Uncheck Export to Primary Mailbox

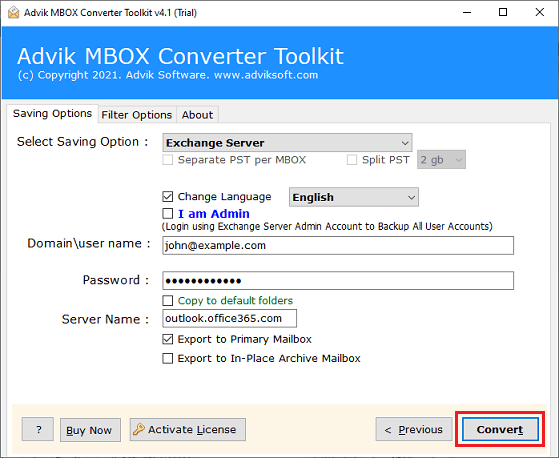(x=168, y=339)
